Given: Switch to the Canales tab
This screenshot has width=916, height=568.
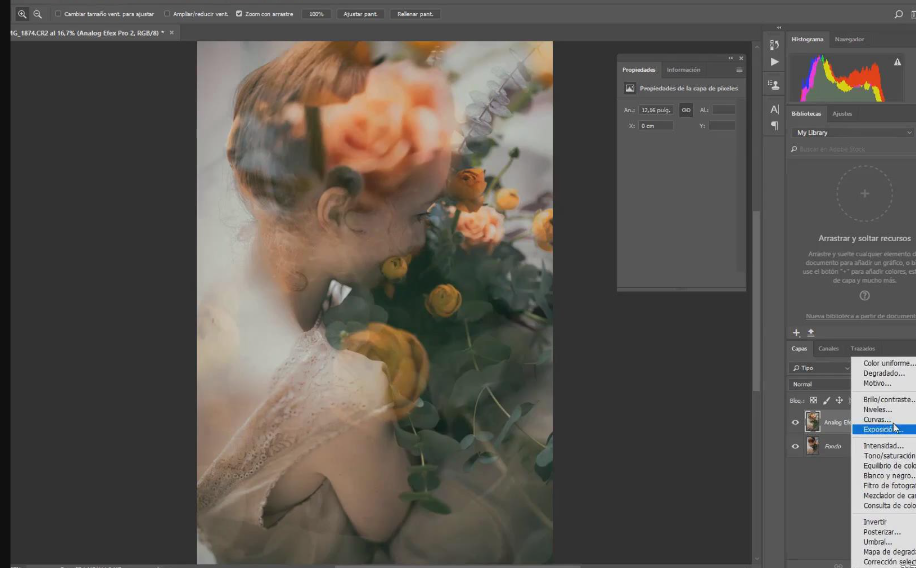Looking at the screenshot, I should [x=828, y=349].
